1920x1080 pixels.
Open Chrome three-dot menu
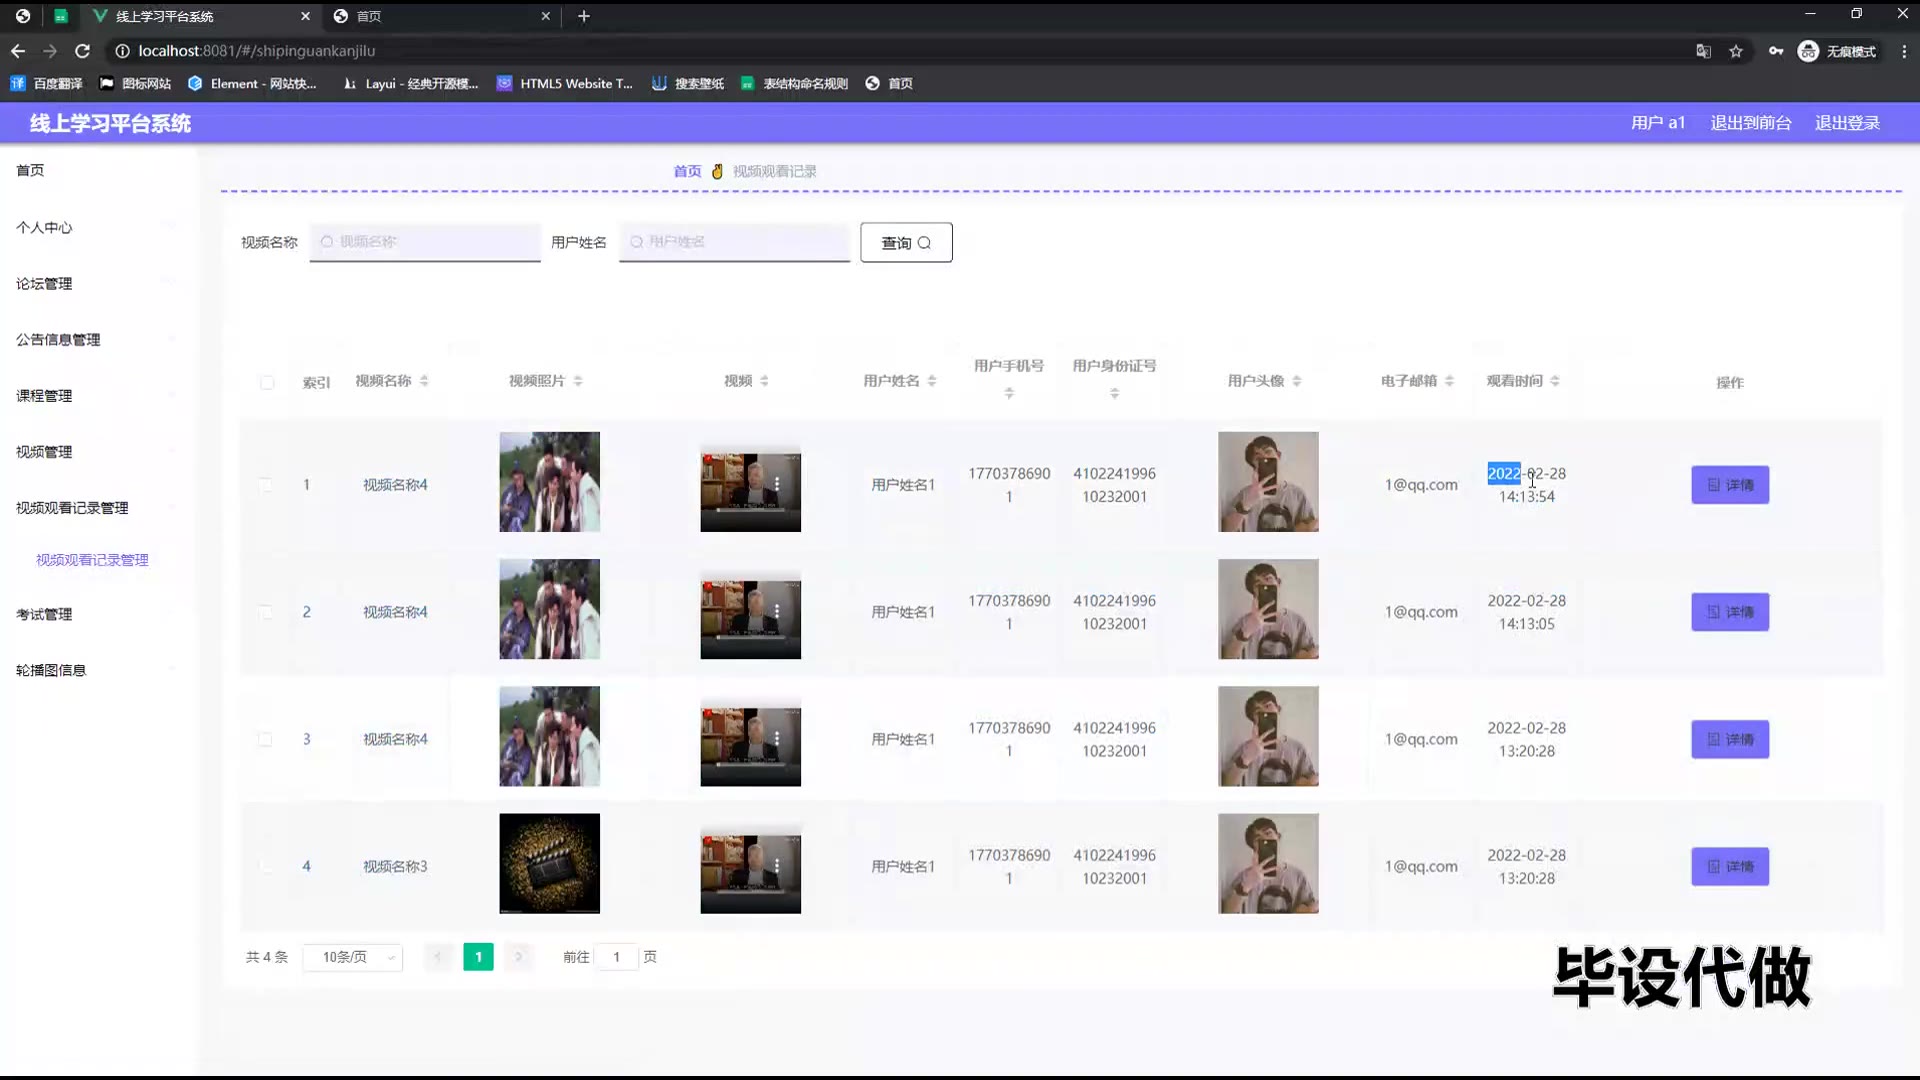(1904, 51)
